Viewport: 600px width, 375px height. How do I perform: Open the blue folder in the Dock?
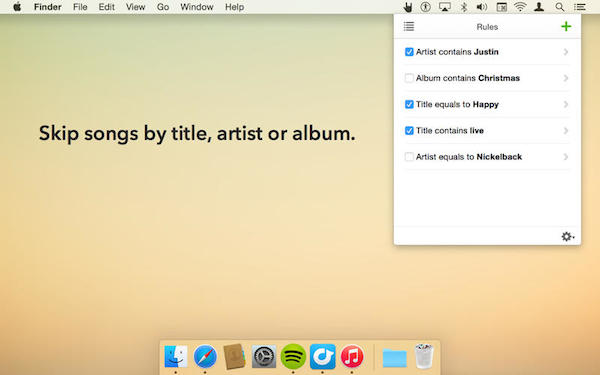pos(395,358)
